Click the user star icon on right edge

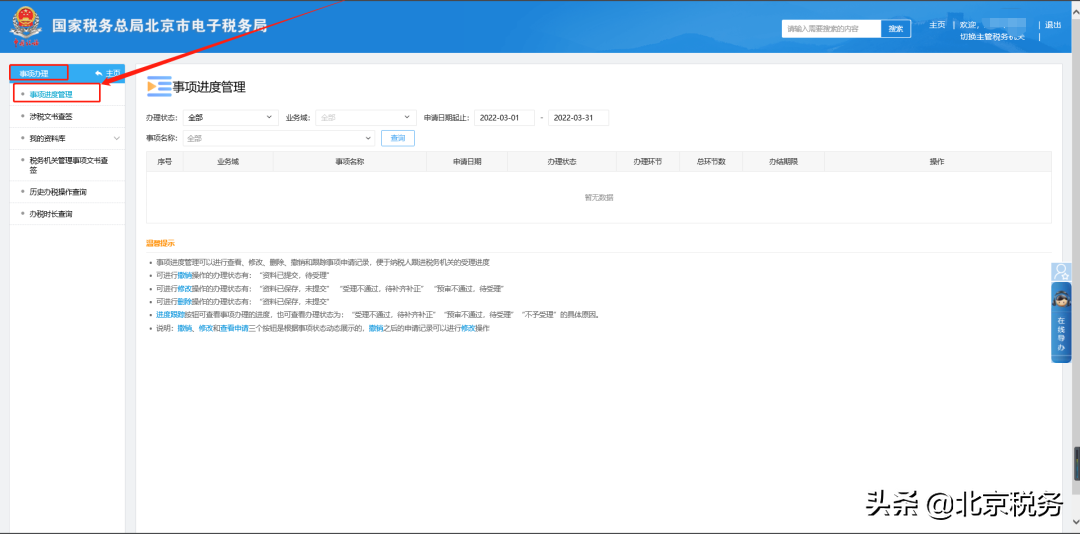(x=1061, y=272)
